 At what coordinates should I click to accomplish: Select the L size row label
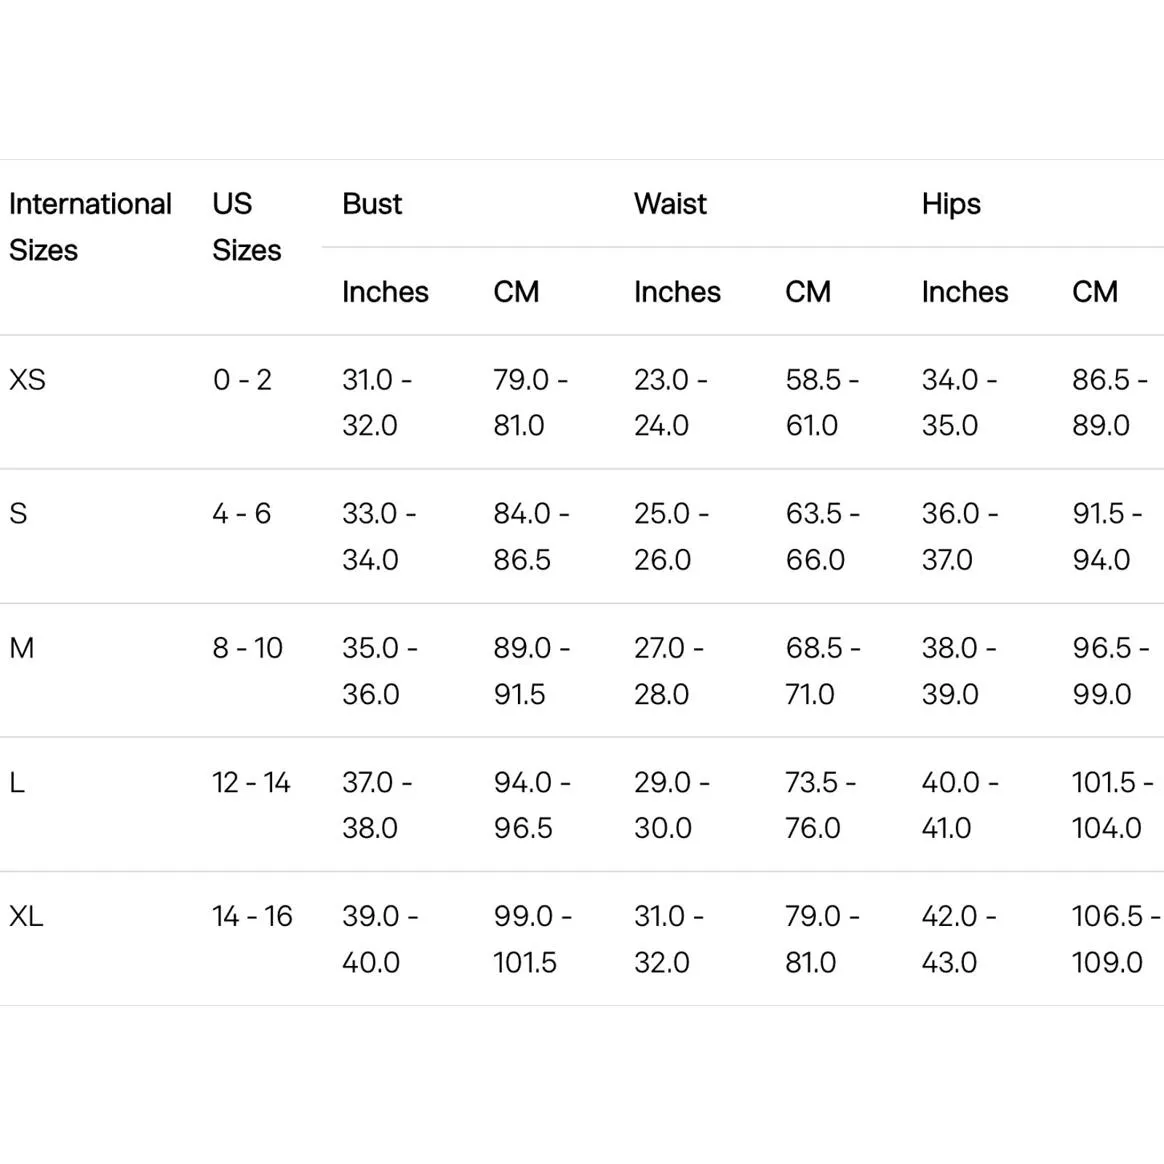pyautogui.click(x=17, y=782)
